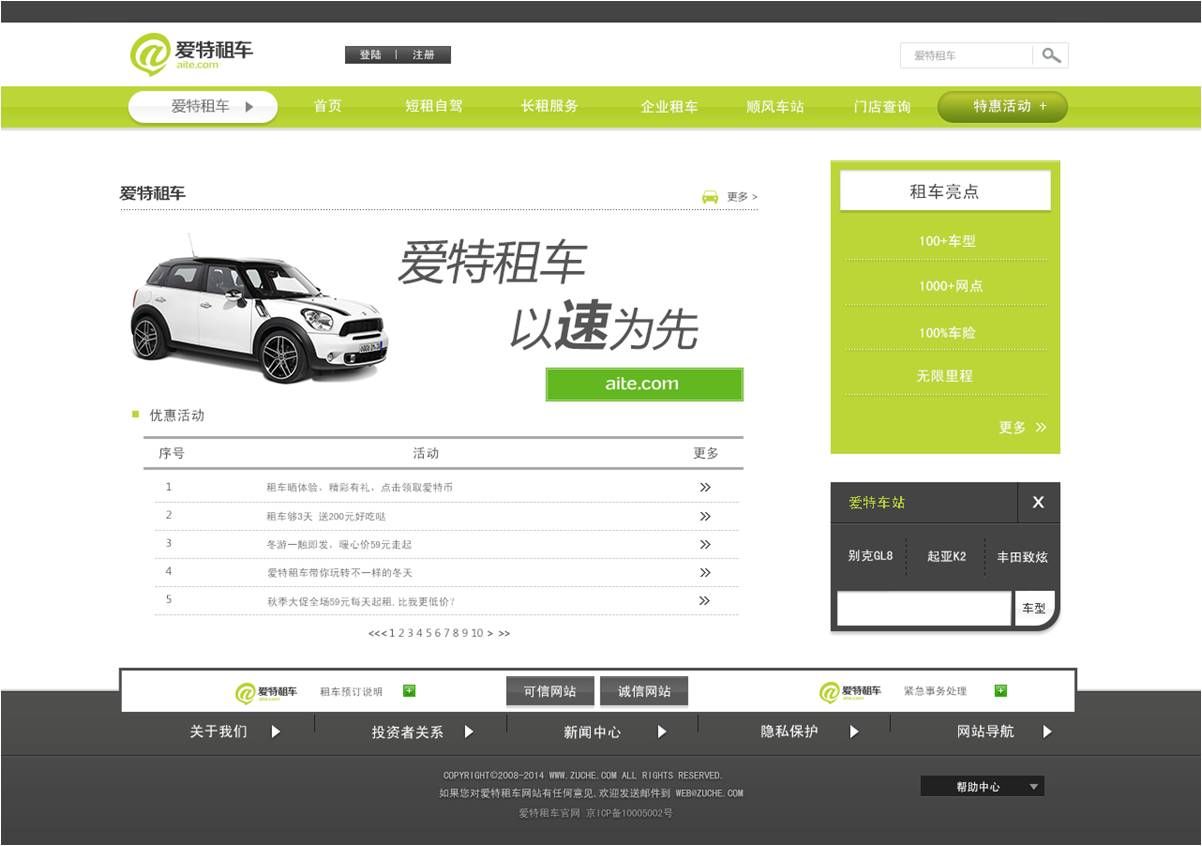Click the 车型 search input field
The width and height of the screenshot is (1202, 846).
(x=923, y=608)
